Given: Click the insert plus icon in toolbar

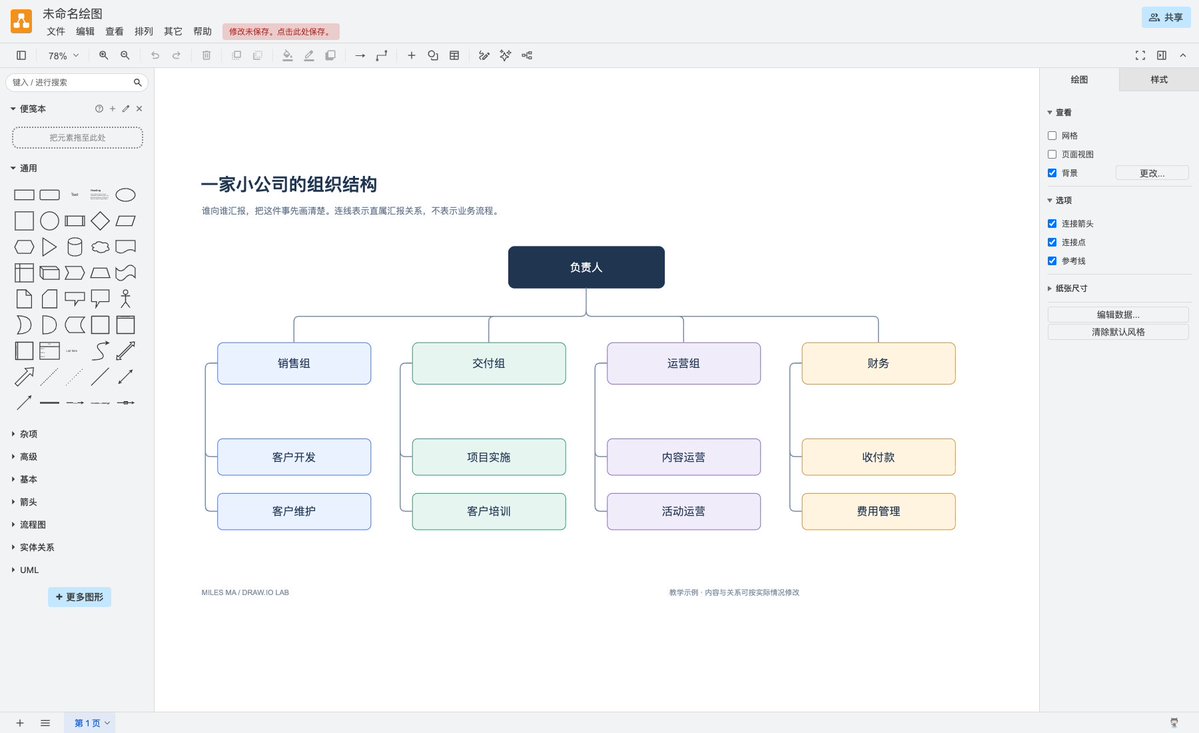Looking at the screenshot, I should click(x=411, y=56).
